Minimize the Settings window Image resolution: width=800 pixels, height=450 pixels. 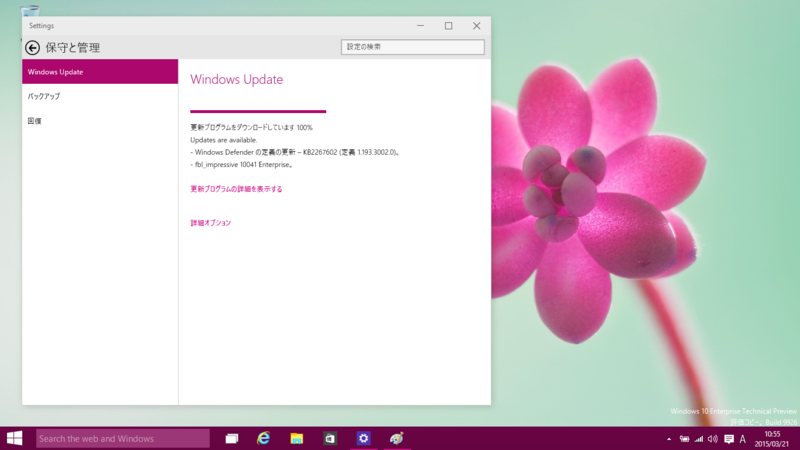[420, 26]
